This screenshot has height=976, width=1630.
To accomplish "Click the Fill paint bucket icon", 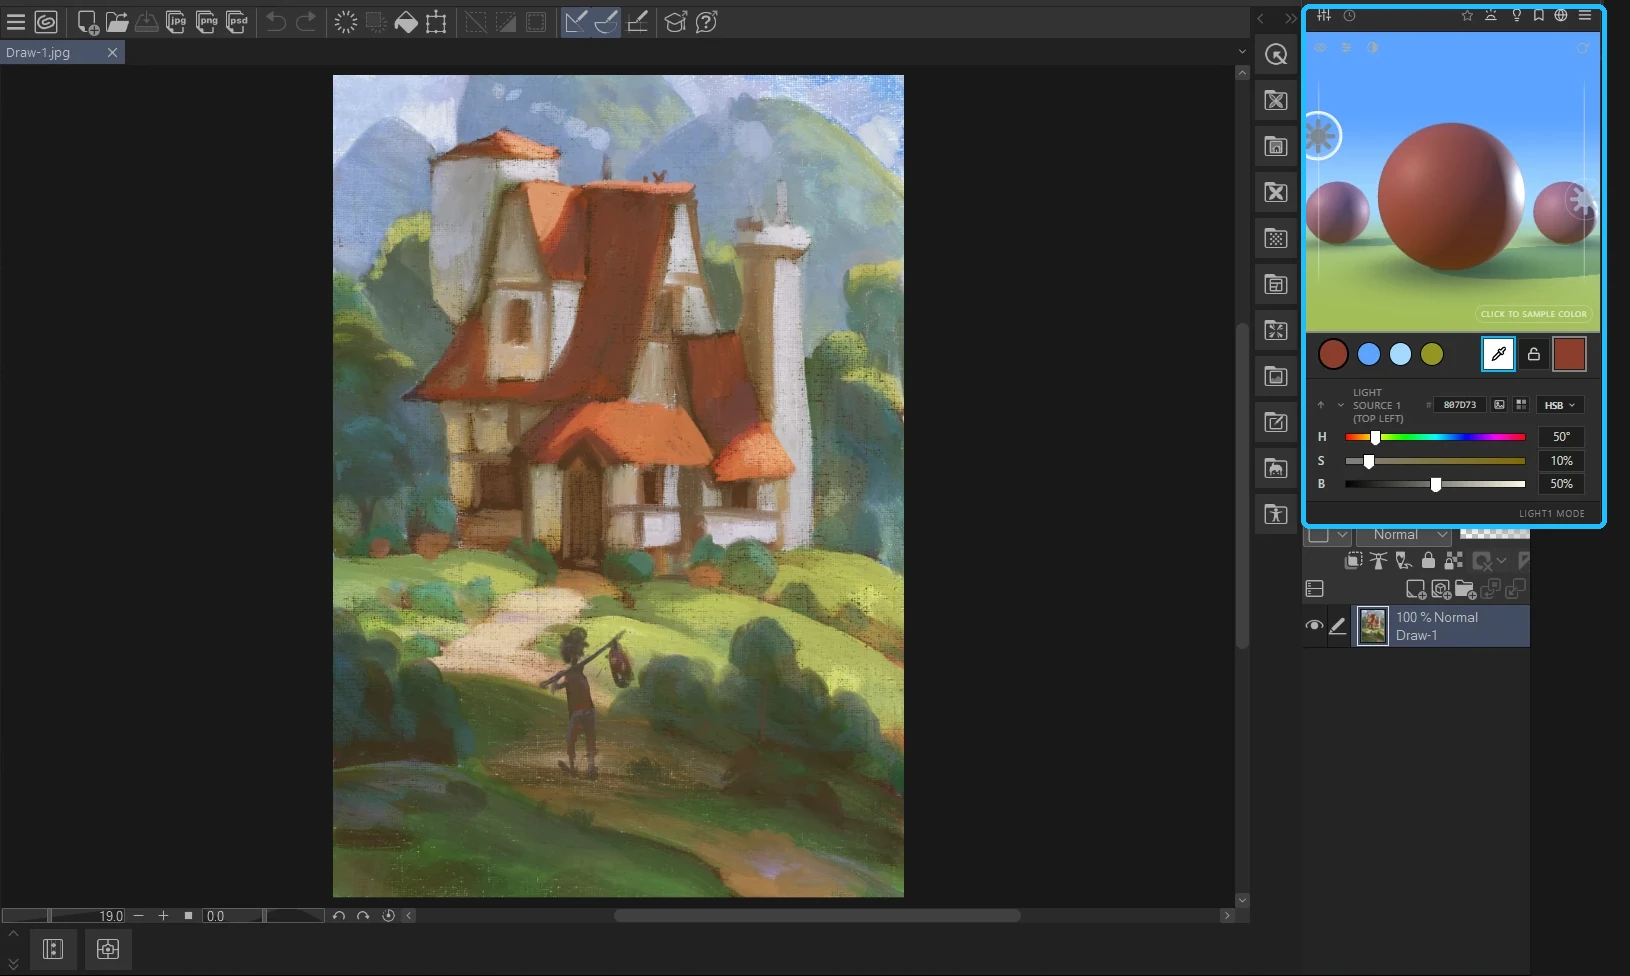I will (406, 22).
